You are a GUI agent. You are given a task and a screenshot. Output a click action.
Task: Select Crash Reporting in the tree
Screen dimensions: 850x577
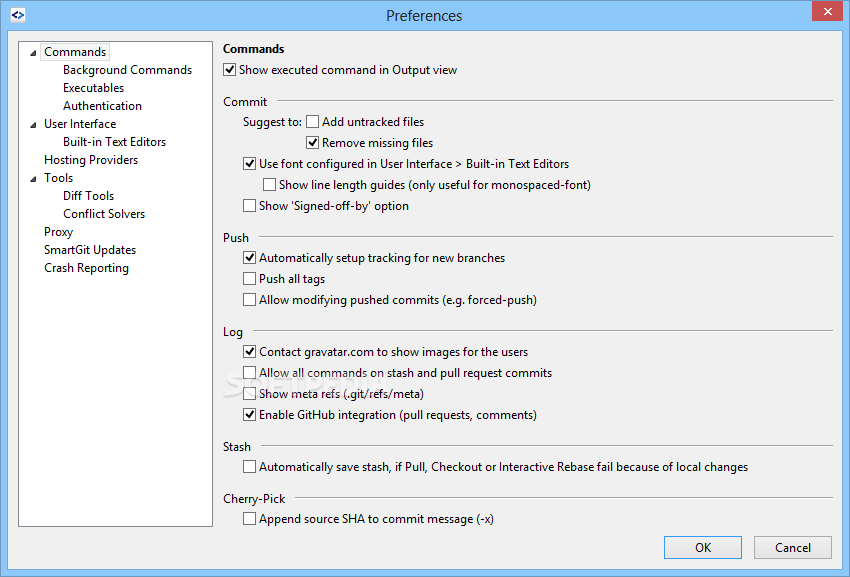click(87, 268)
